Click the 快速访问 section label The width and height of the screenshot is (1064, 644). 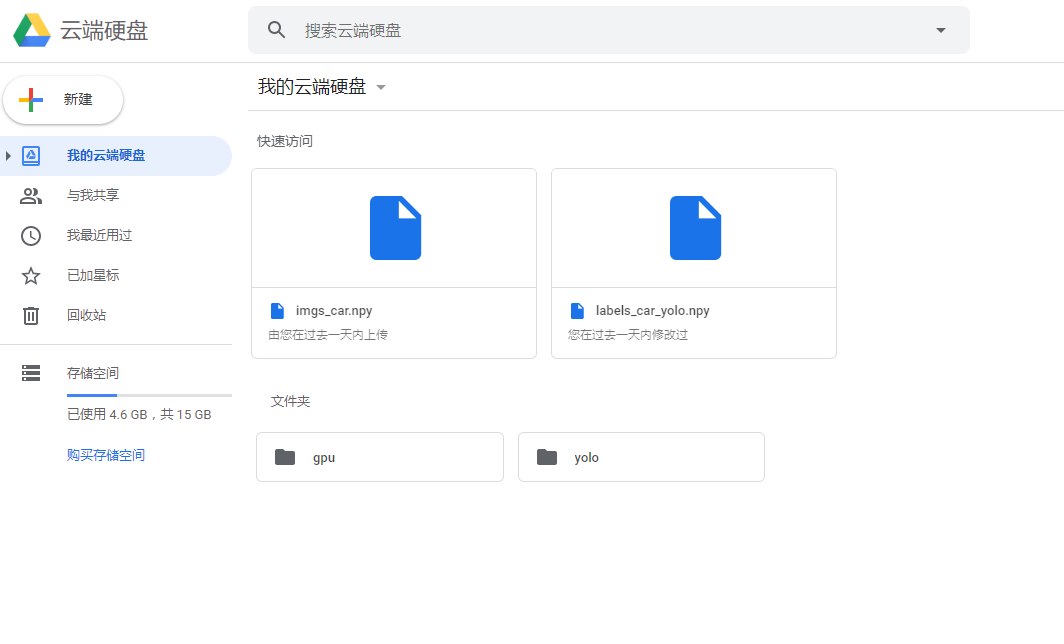pyautogui.click(x=285, y=141)
